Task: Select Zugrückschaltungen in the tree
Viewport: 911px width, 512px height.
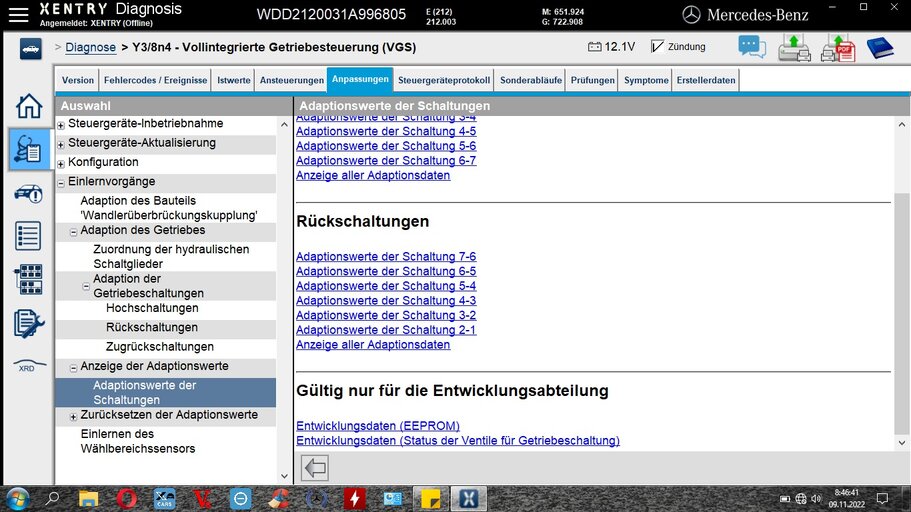Action: (x=160, y=346)
